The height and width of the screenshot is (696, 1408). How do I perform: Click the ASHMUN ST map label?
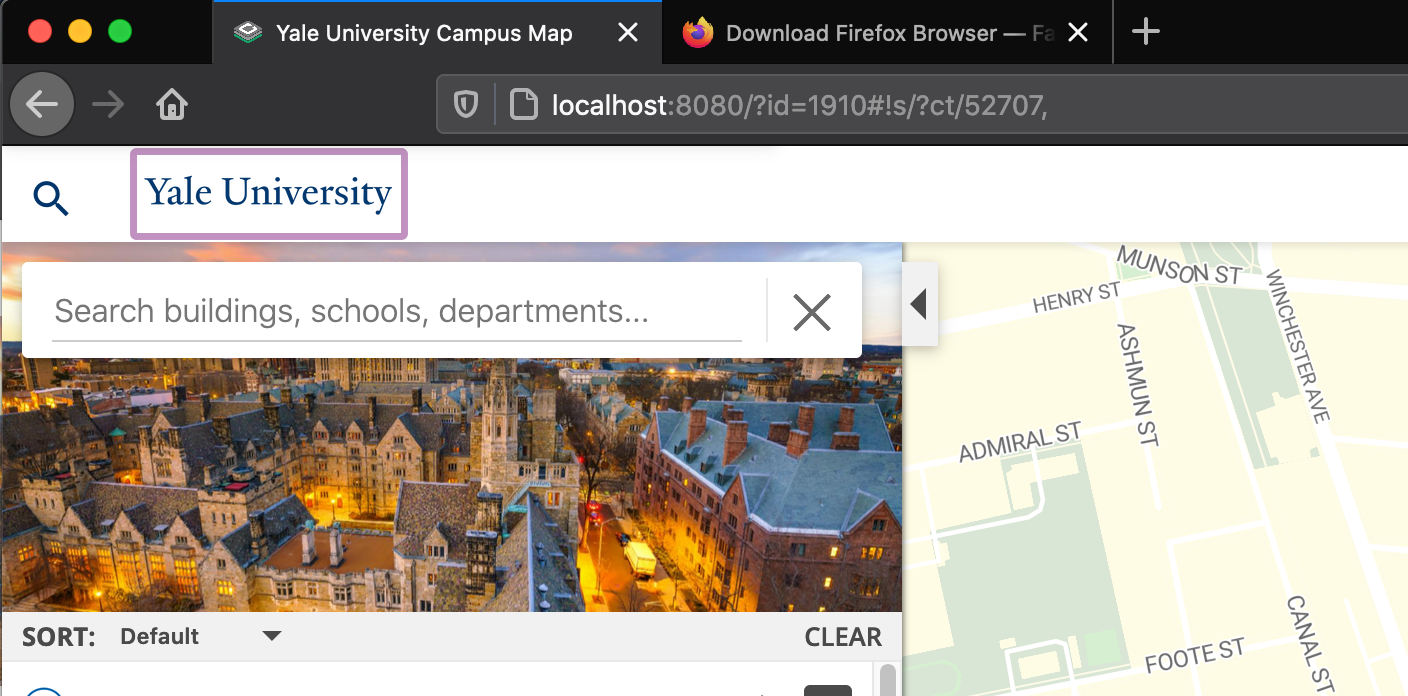click(x=1139, y=384)
